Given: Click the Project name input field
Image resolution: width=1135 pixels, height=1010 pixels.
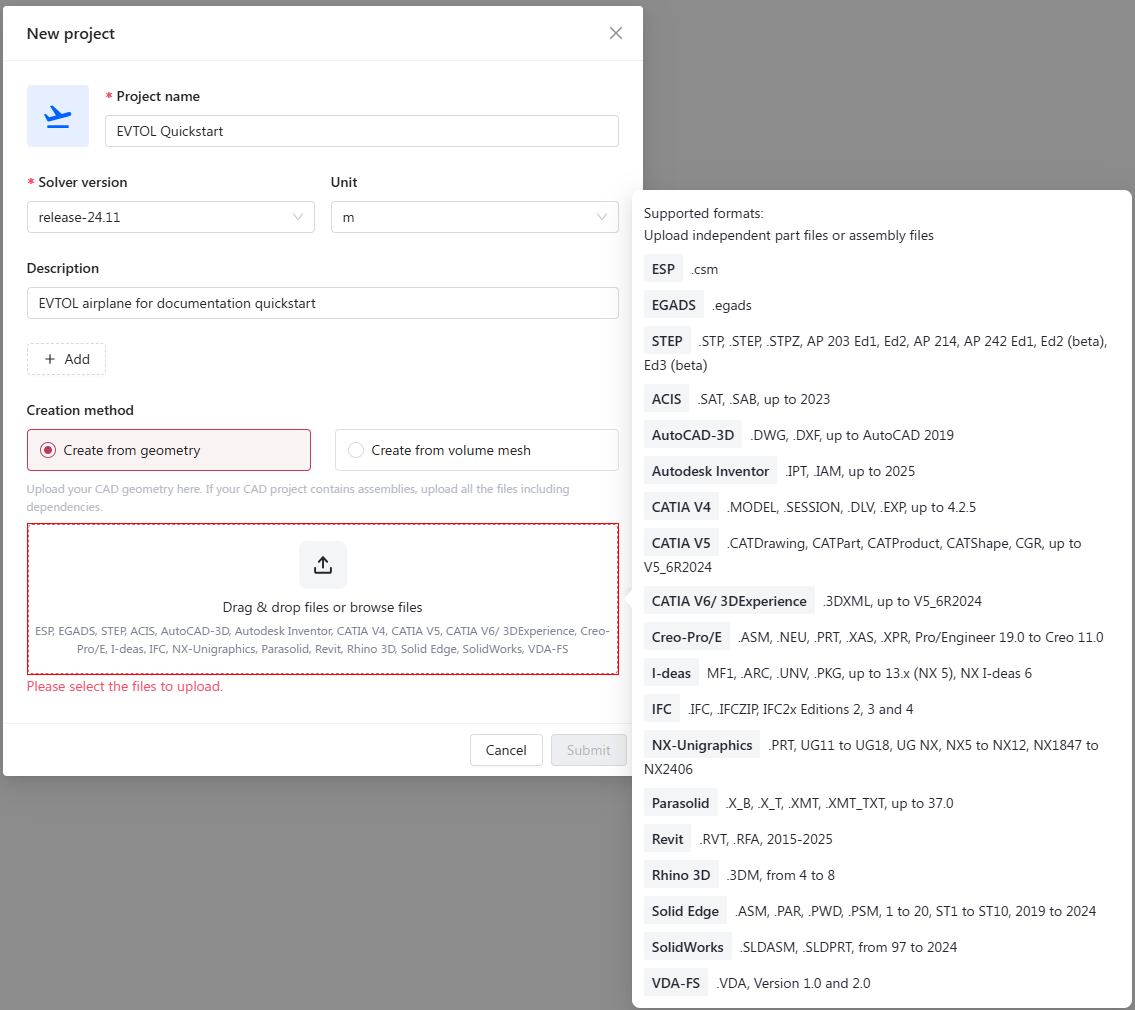Looking at the screenshot, I should pyautogui.click(x=361, y=131).
